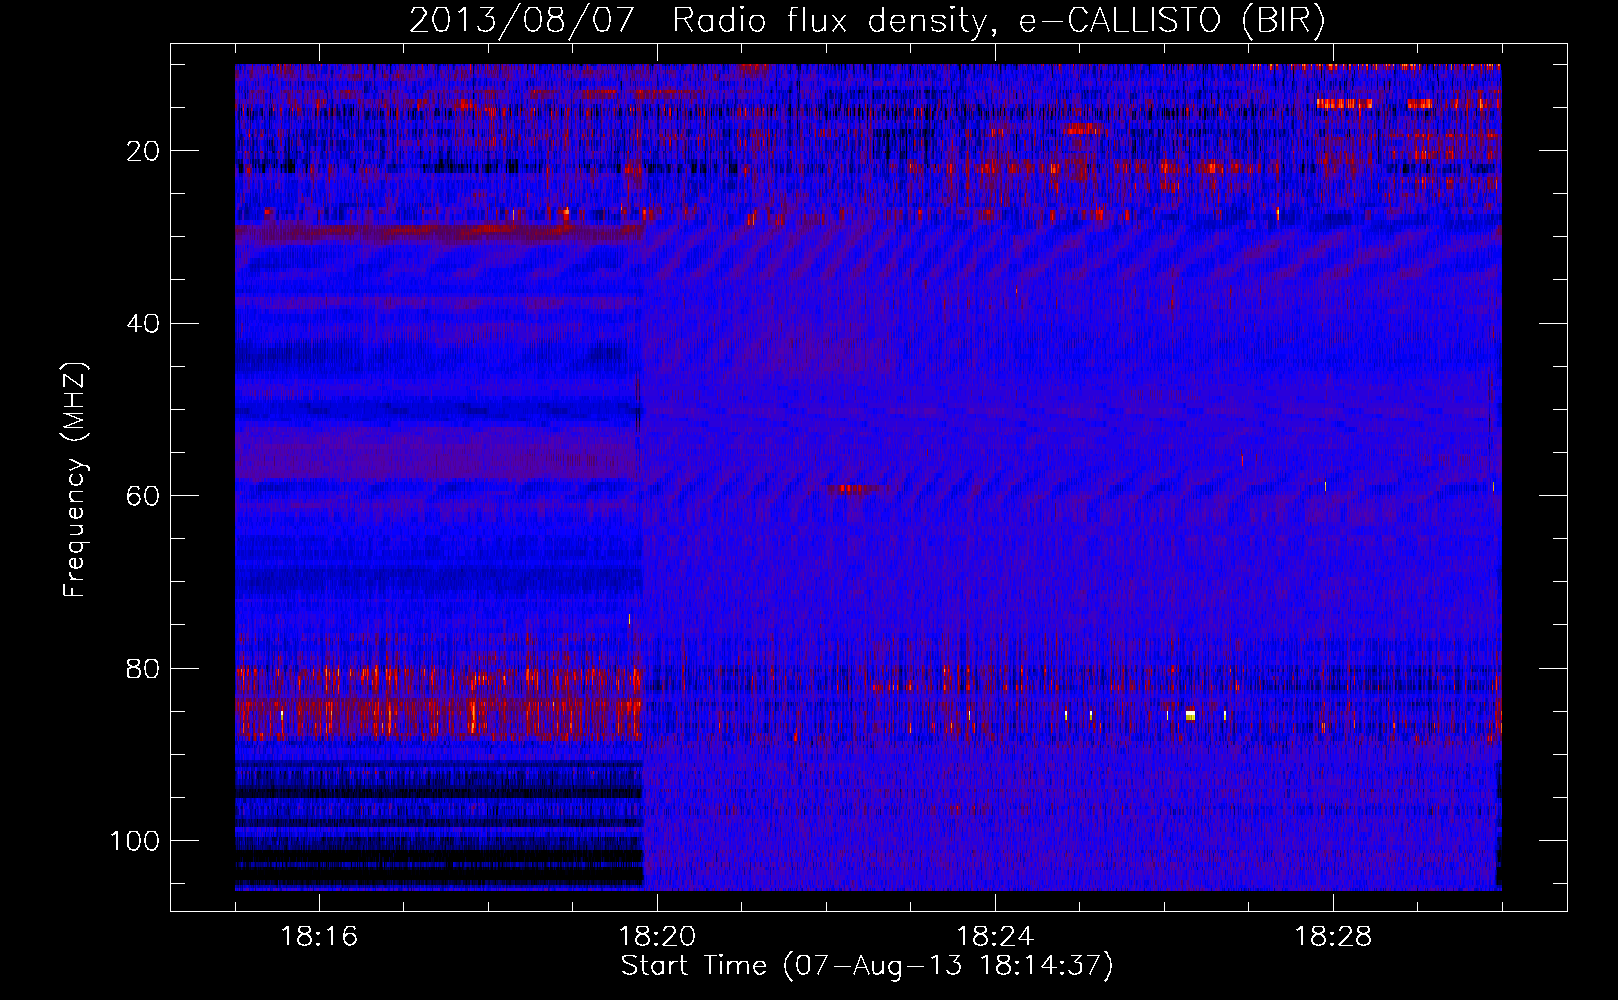The width and height of the screenshot is (1618, 1000).
Task: Click the '18:24' time tick label
Action: click(995, 937)
